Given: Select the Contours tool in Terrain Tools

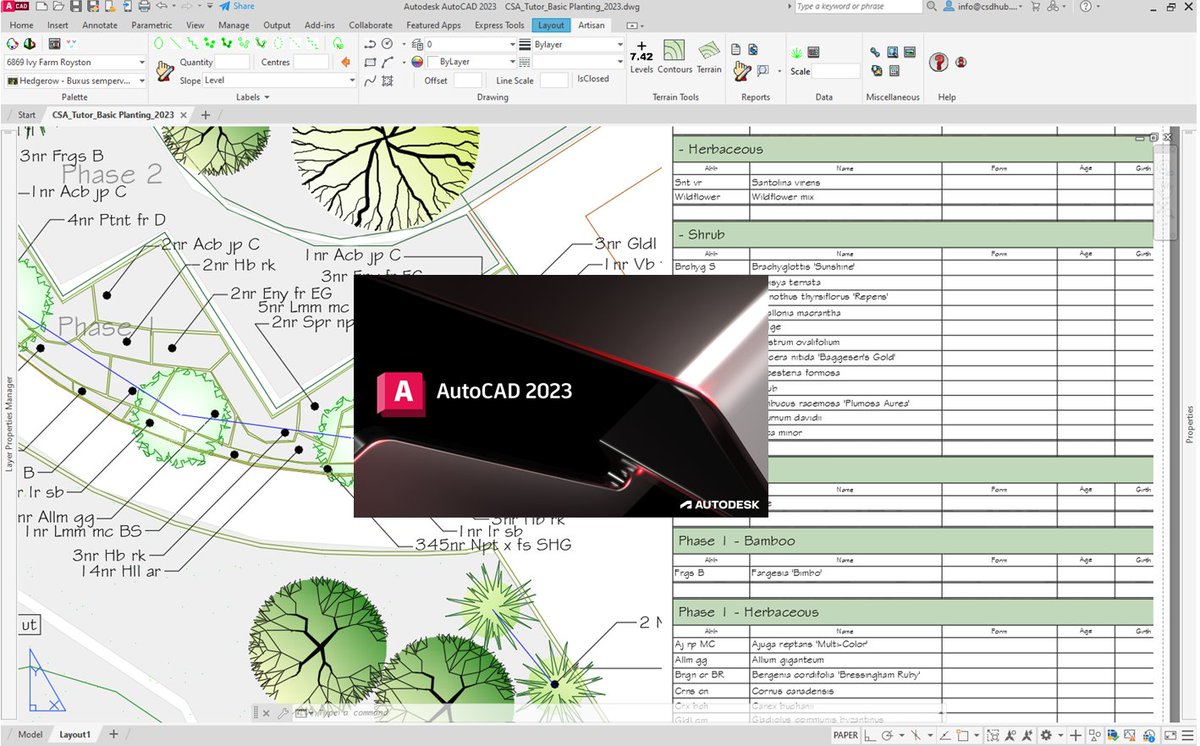Looking at the screenshot, I should click(x=674, y=55).
